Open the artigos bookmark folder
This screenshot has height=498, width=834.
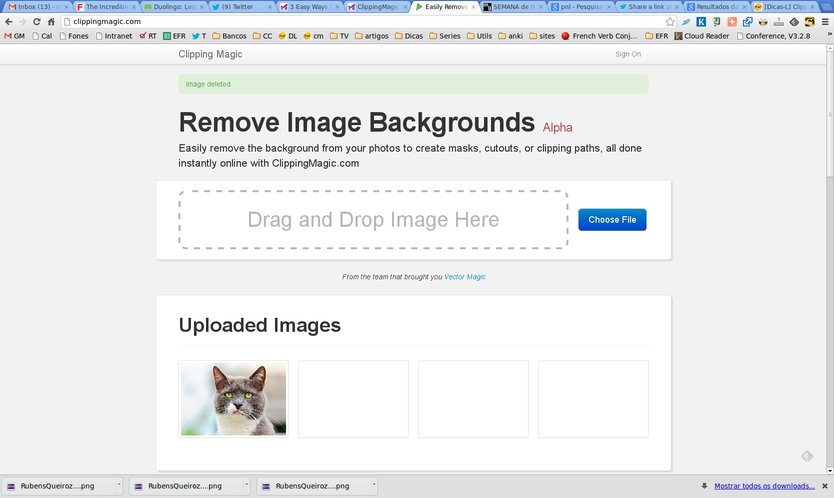[x=372, y=36]
